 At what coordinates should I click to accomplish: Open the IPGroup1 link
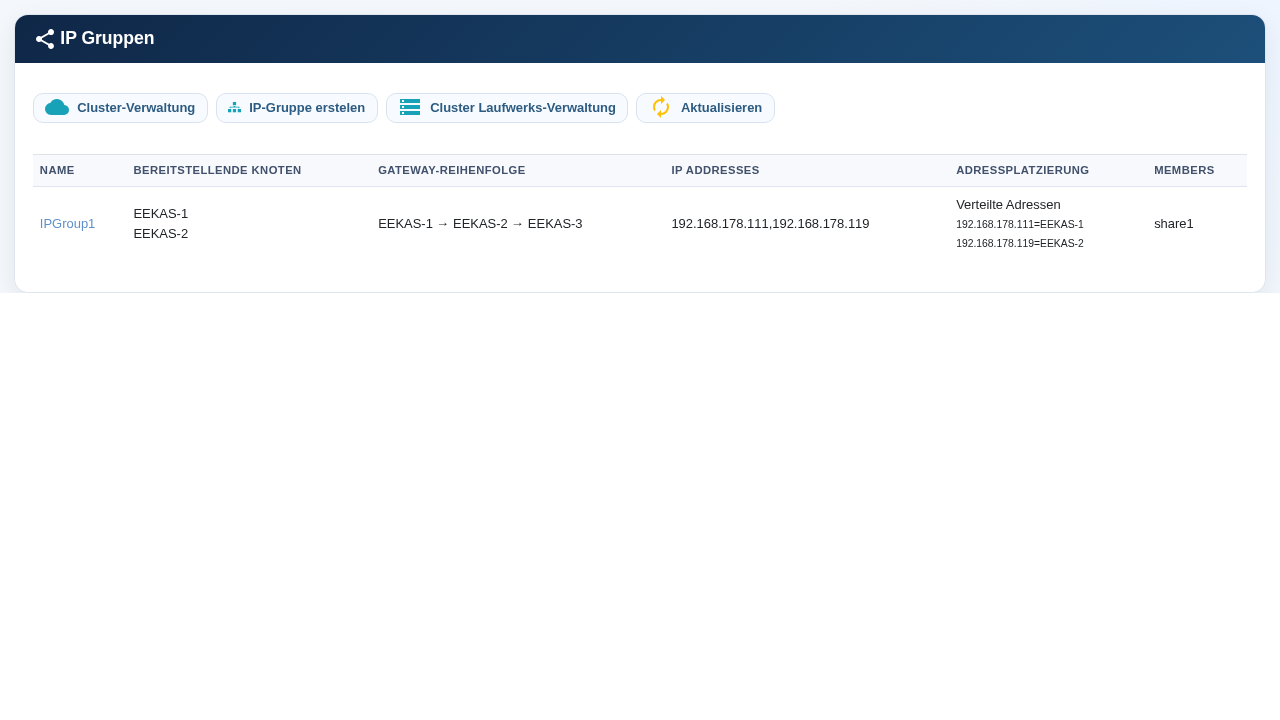[67, 224]
